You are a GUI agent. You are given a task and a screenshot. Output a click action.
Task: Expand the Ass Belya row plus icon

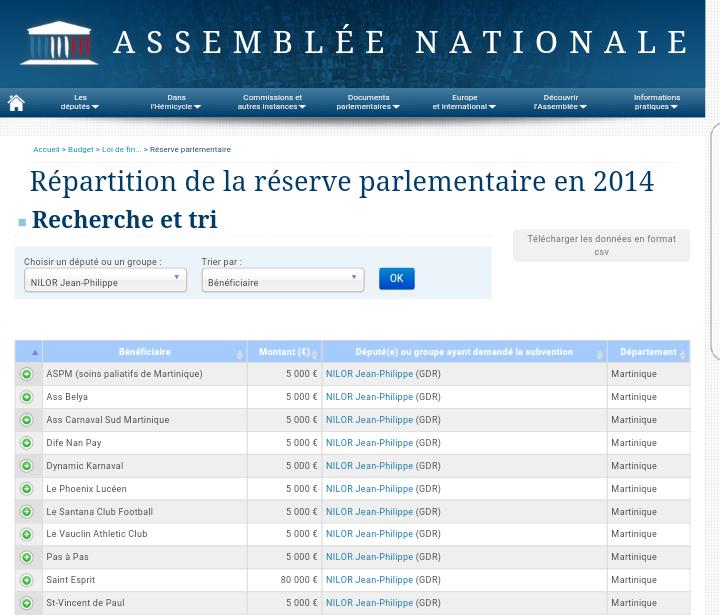click(x=27, y=397)
